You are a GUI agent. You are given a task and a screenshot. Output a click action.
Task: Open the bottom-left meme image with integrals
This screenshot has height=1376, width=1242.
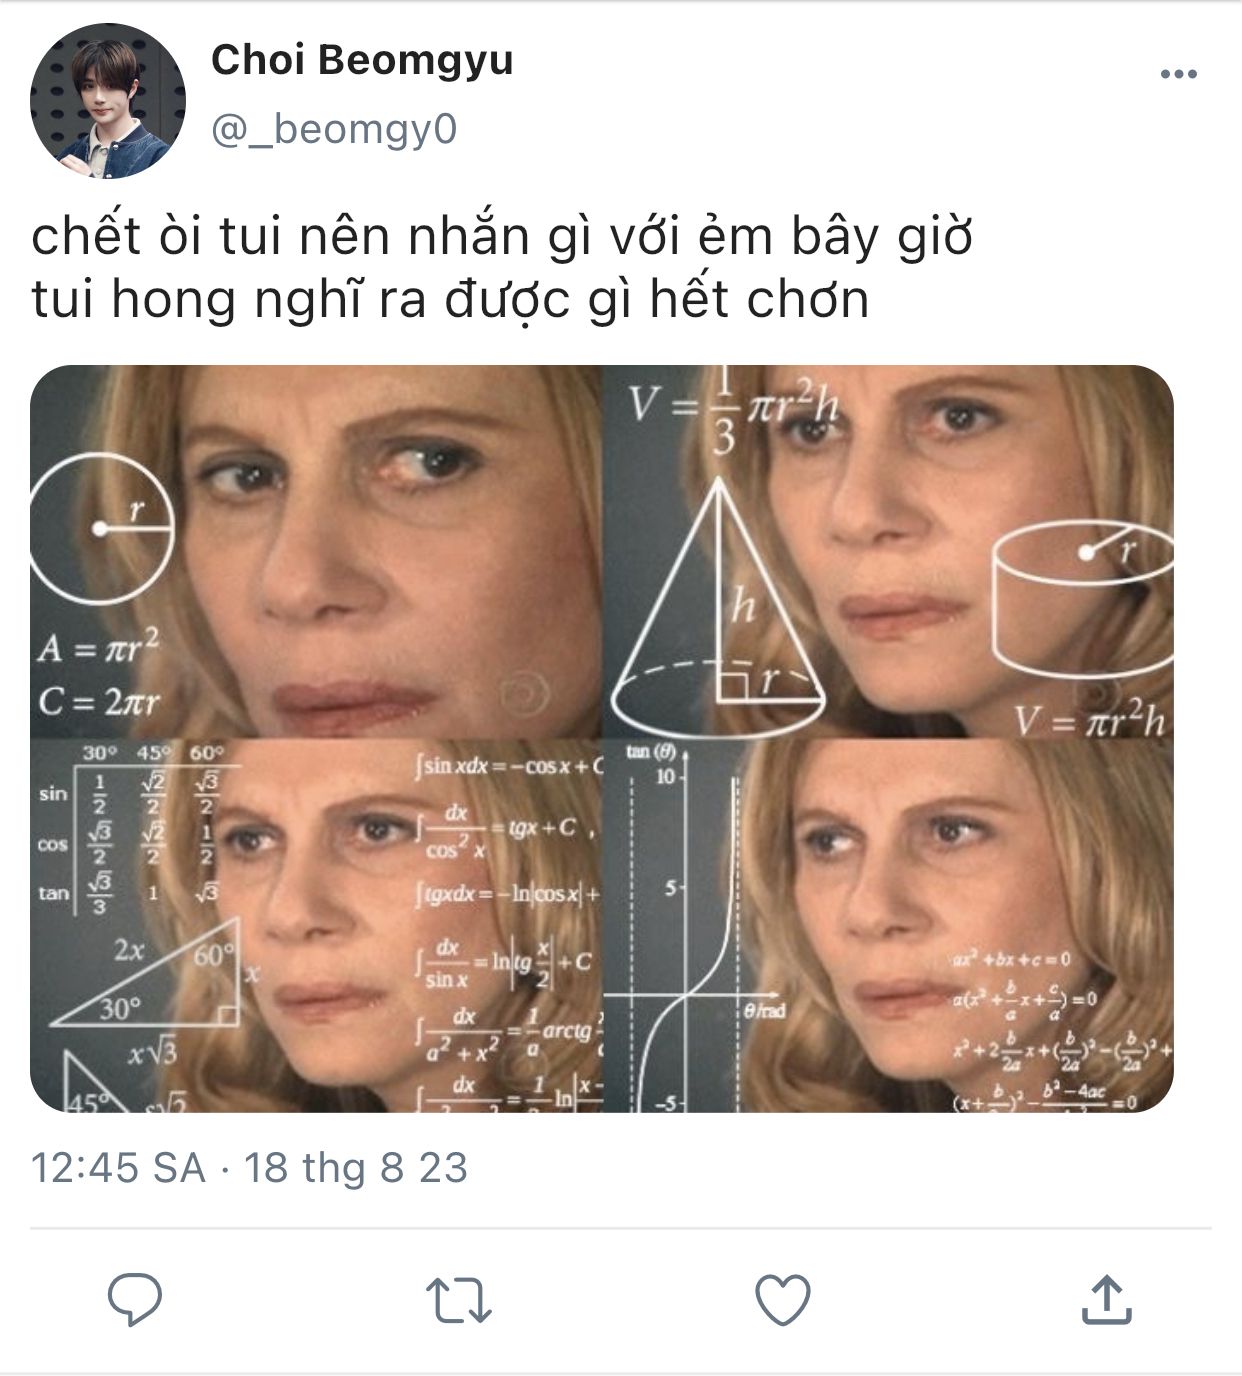pyautogui.click(x=316, y=926)
